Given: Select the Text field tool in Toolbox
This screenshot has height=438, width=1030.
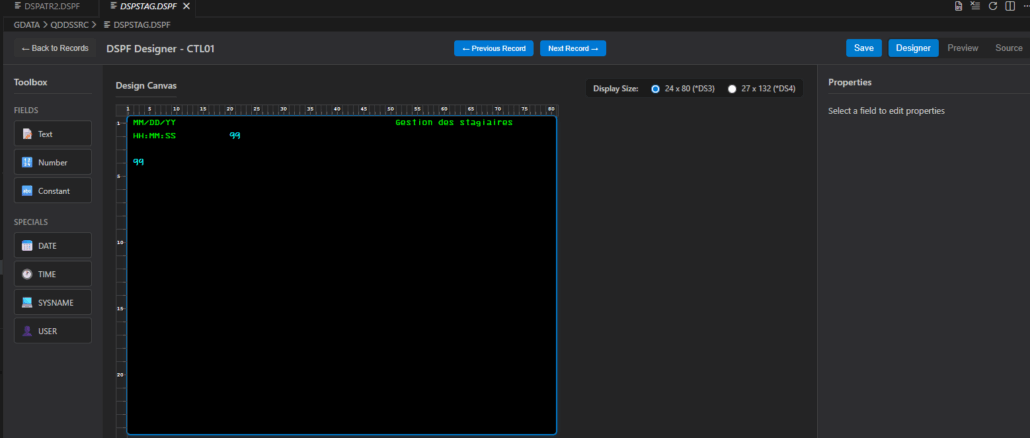Looking at the screenshot, I should tap(52, 134).
